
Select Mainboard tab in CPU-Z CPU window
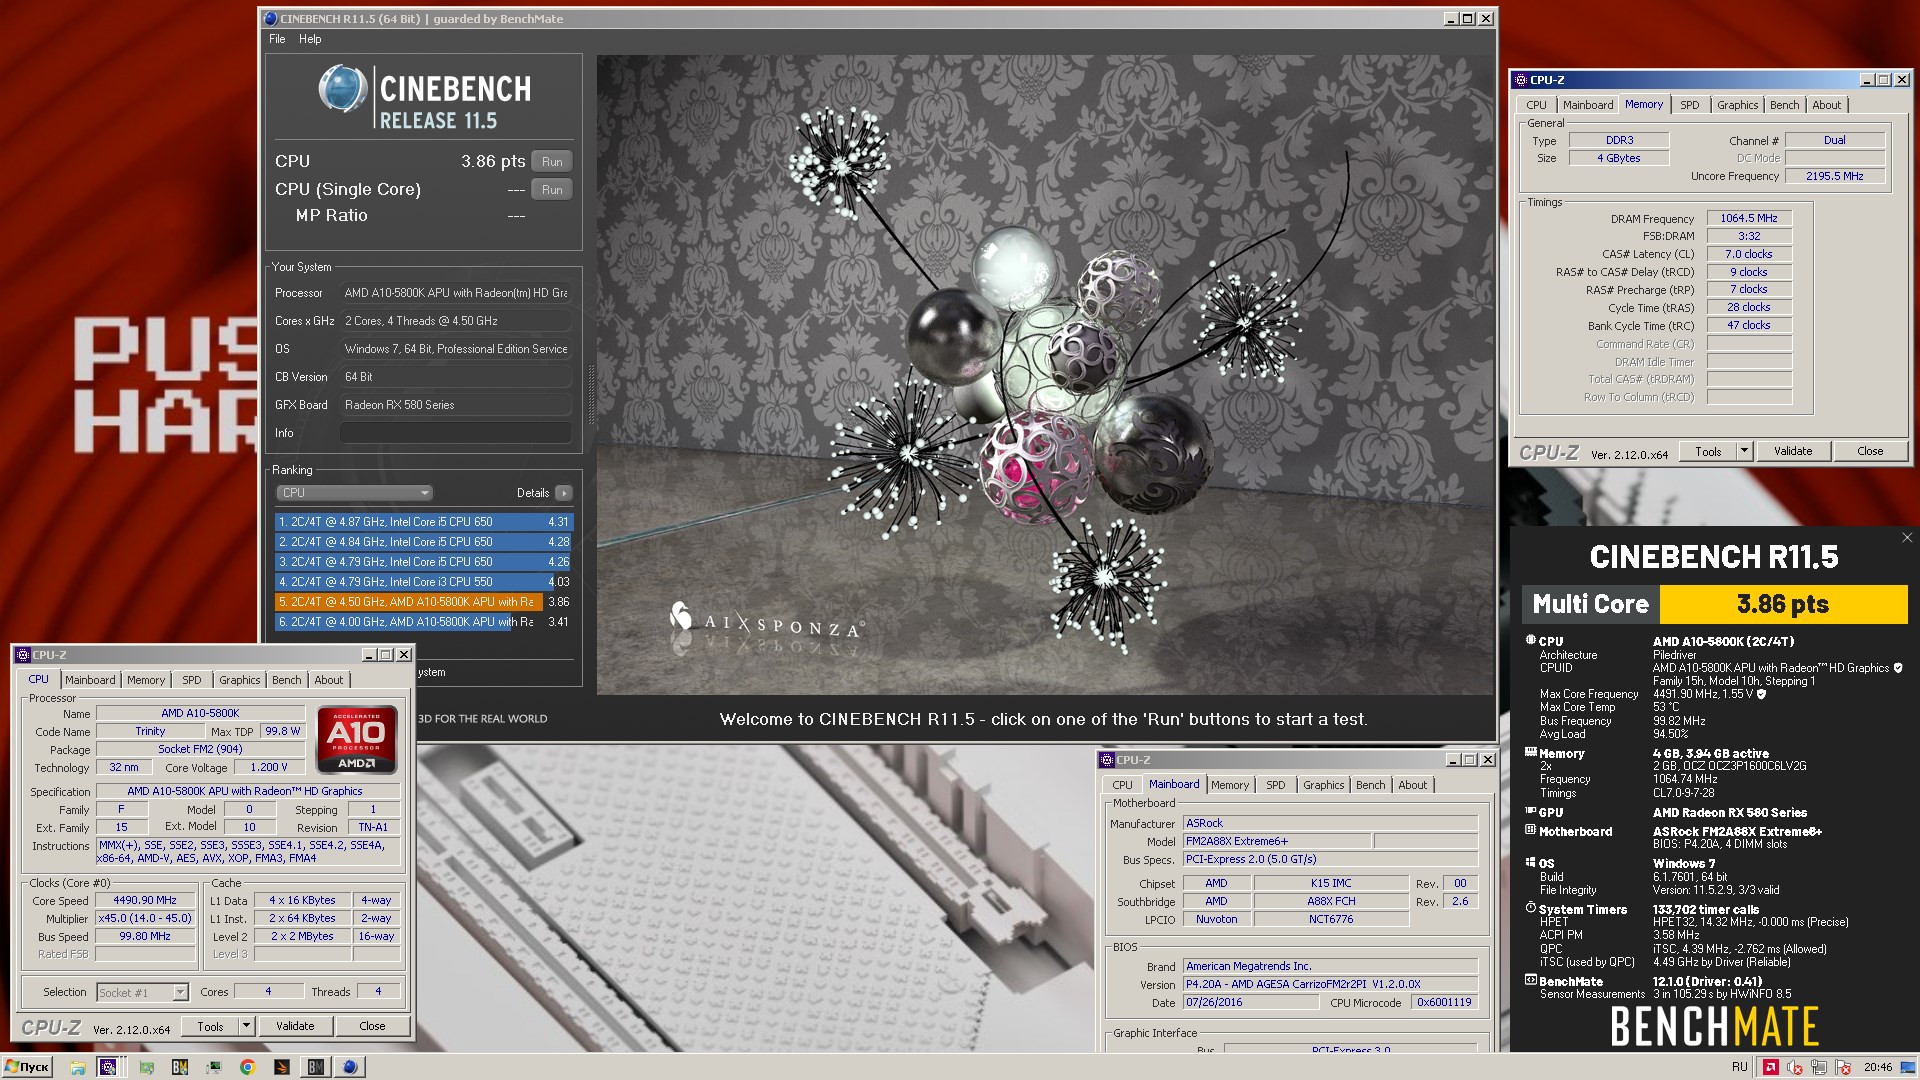(90, 680)
